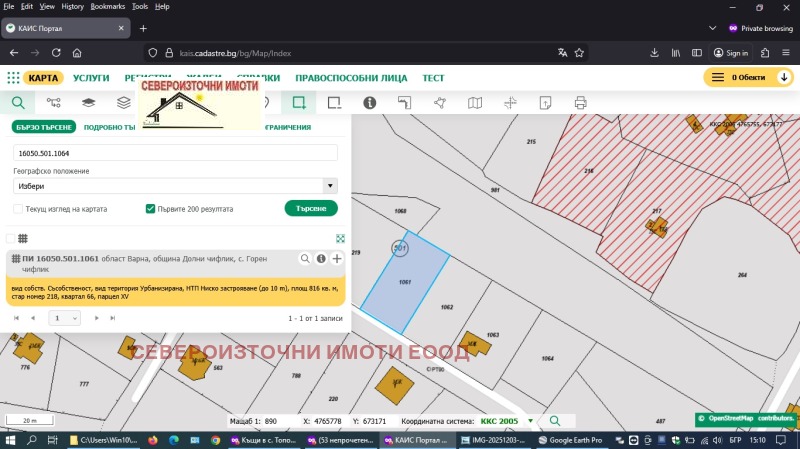The height and width of the screenshot is (449, 800).
Task: Open a new browser tab with plus
Action: (143, 28)
